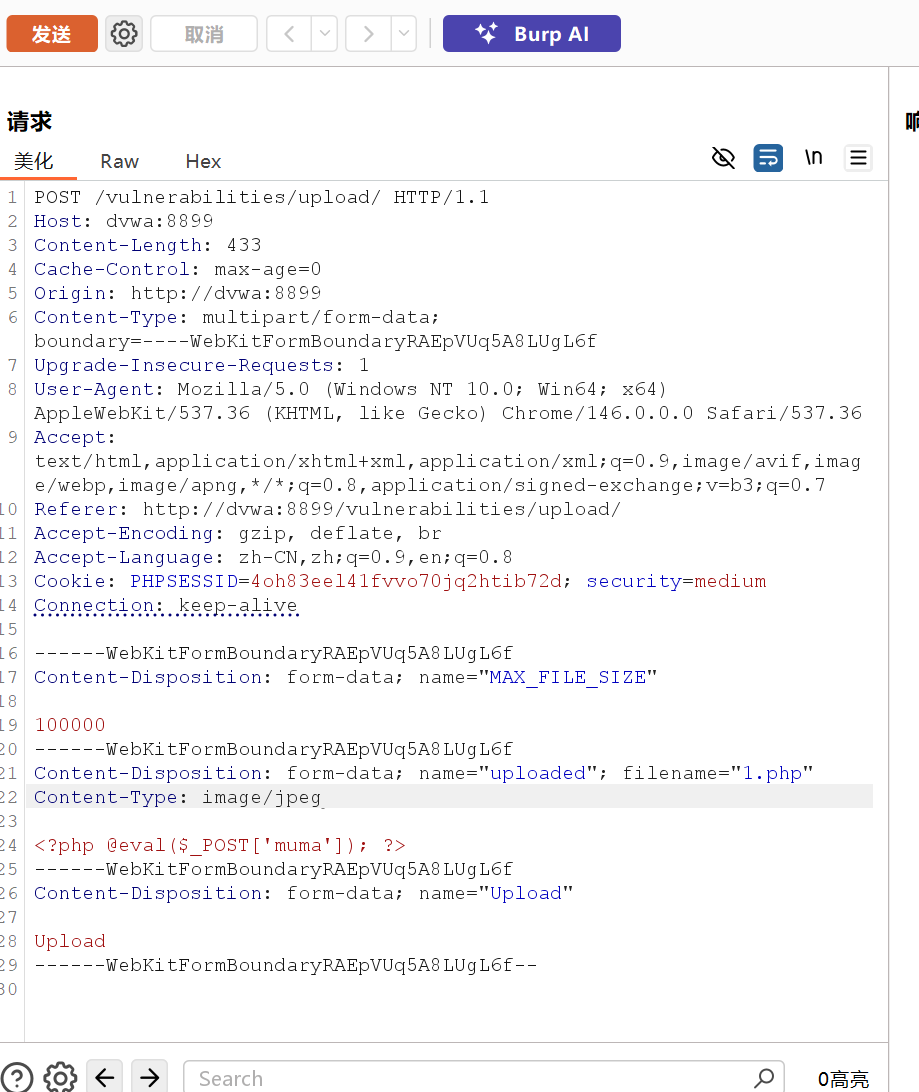This screenshot has height=1092, width=919.
Task: Expand the back history dropdown arrow
Action: pyautogui.click(x=324, y=33)
